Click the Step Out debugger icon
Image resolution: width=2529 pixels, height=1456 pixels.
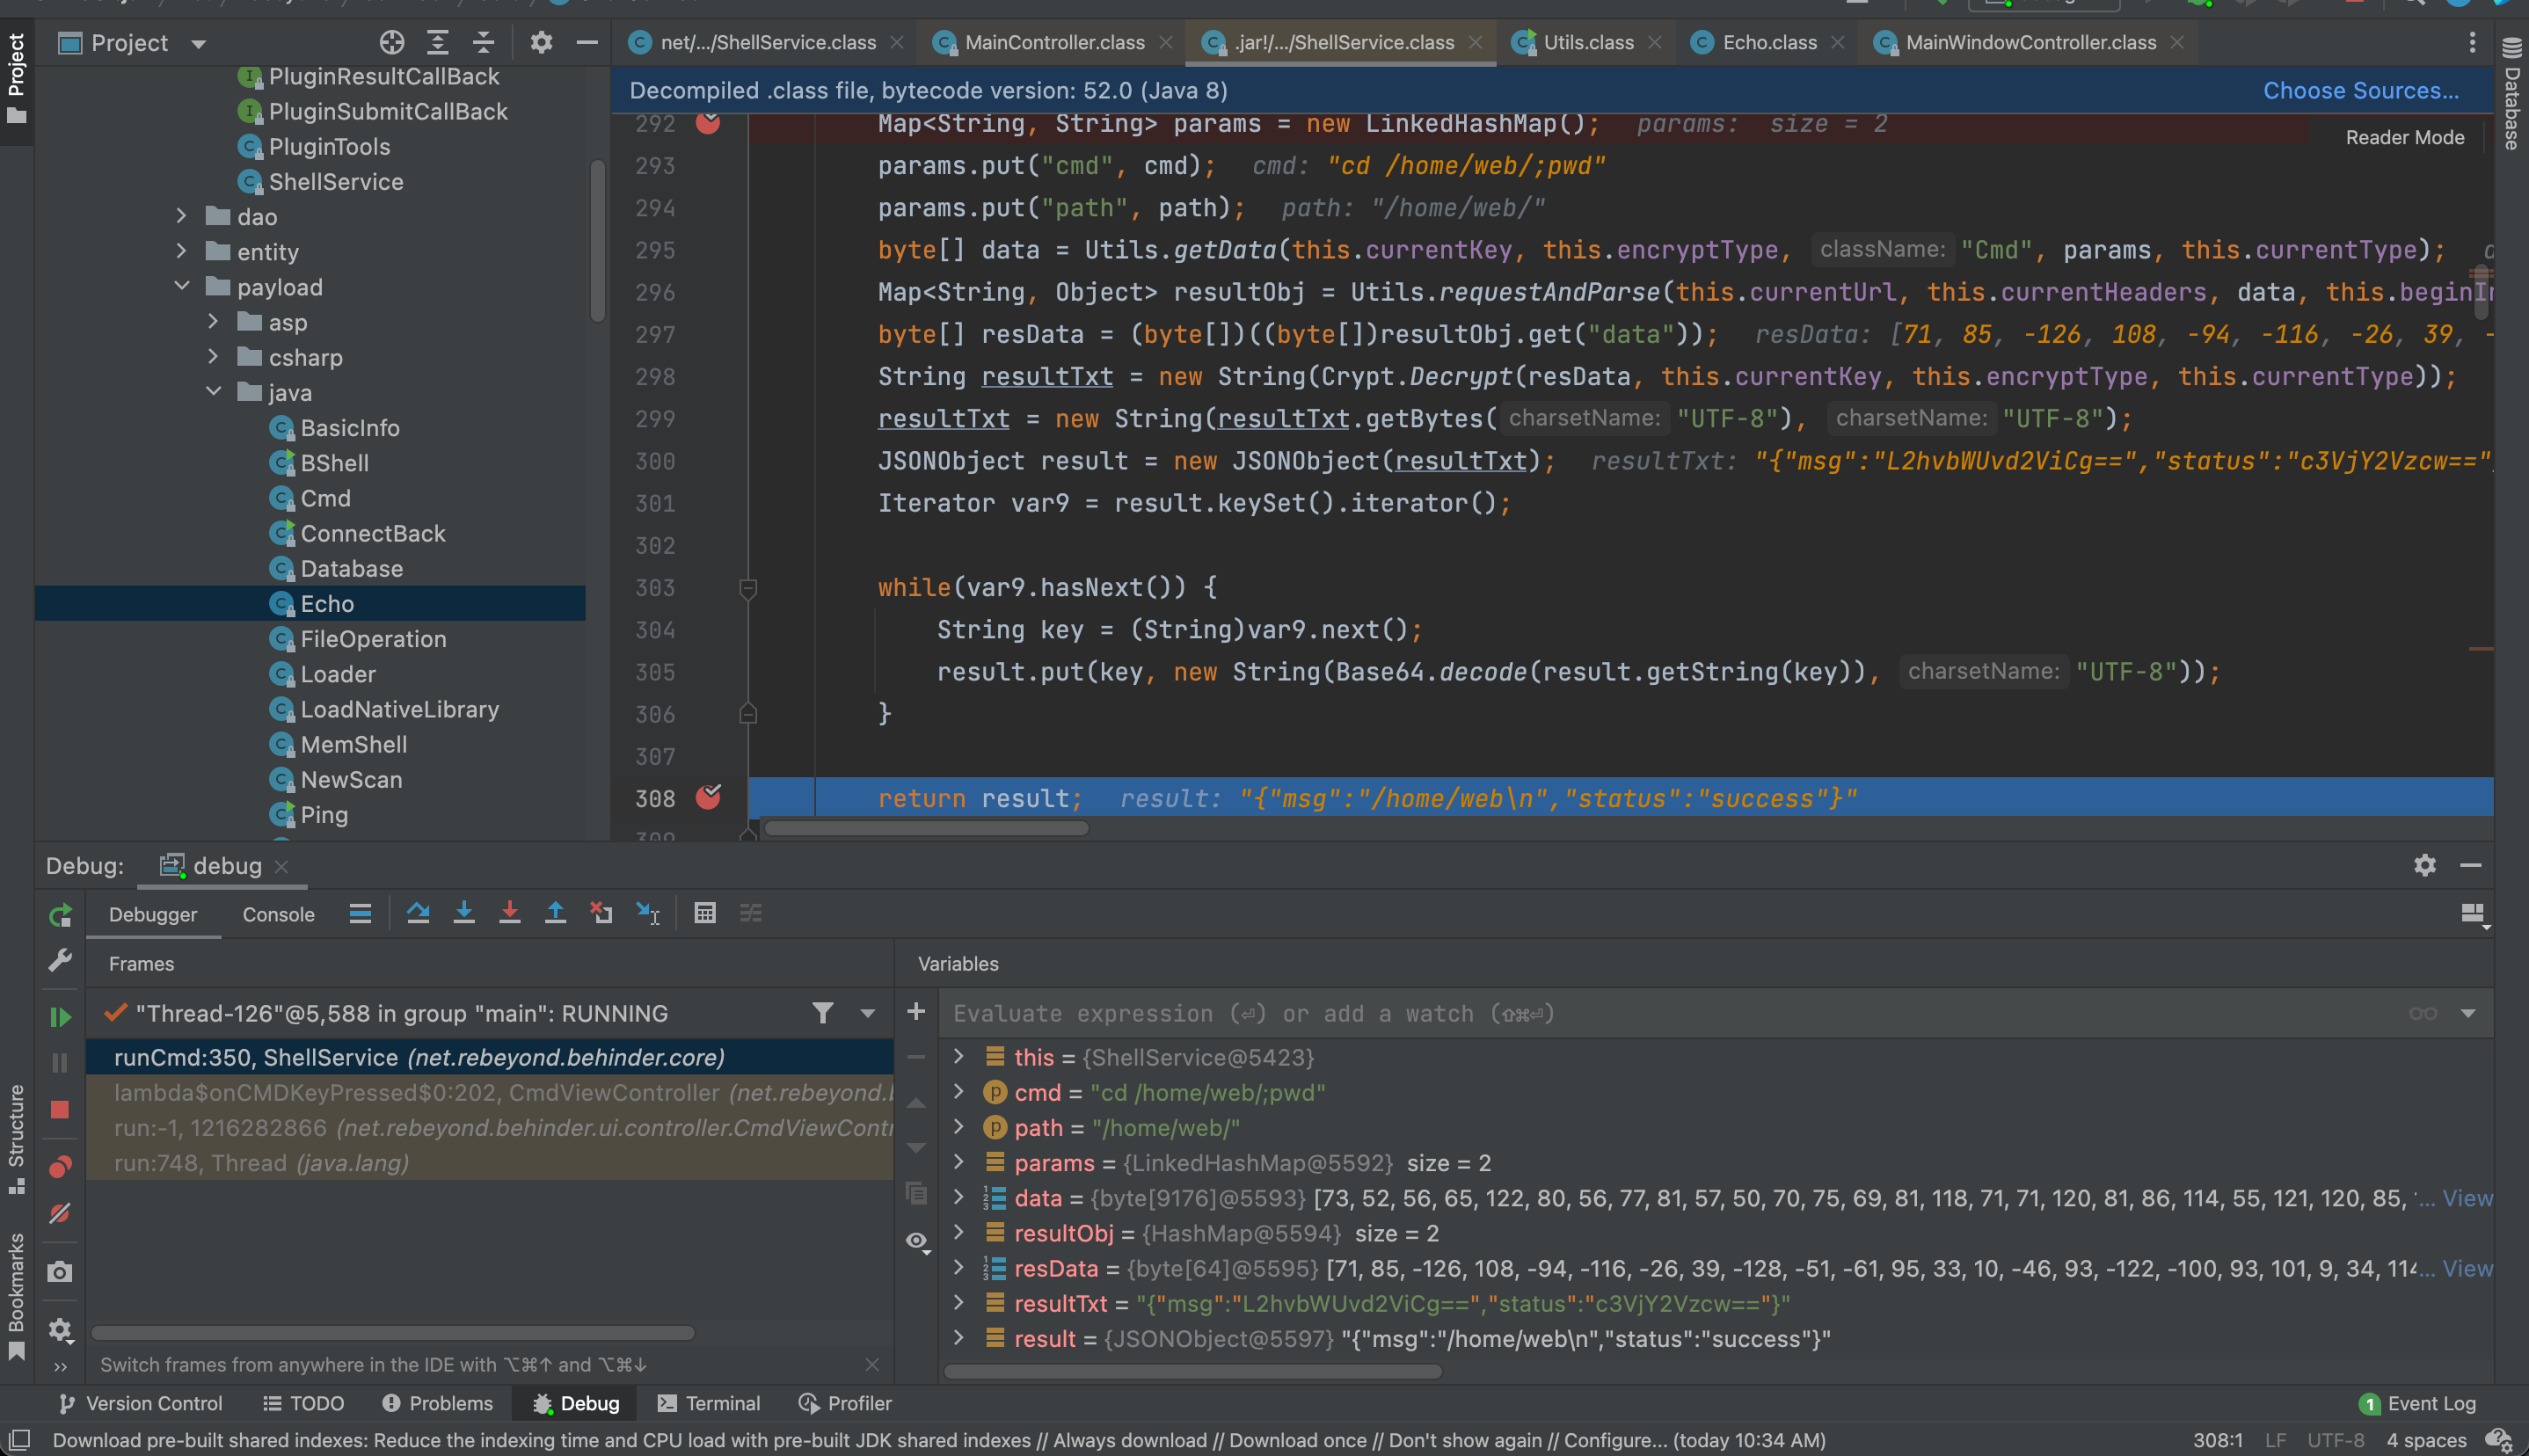click(x=555, y=913)
